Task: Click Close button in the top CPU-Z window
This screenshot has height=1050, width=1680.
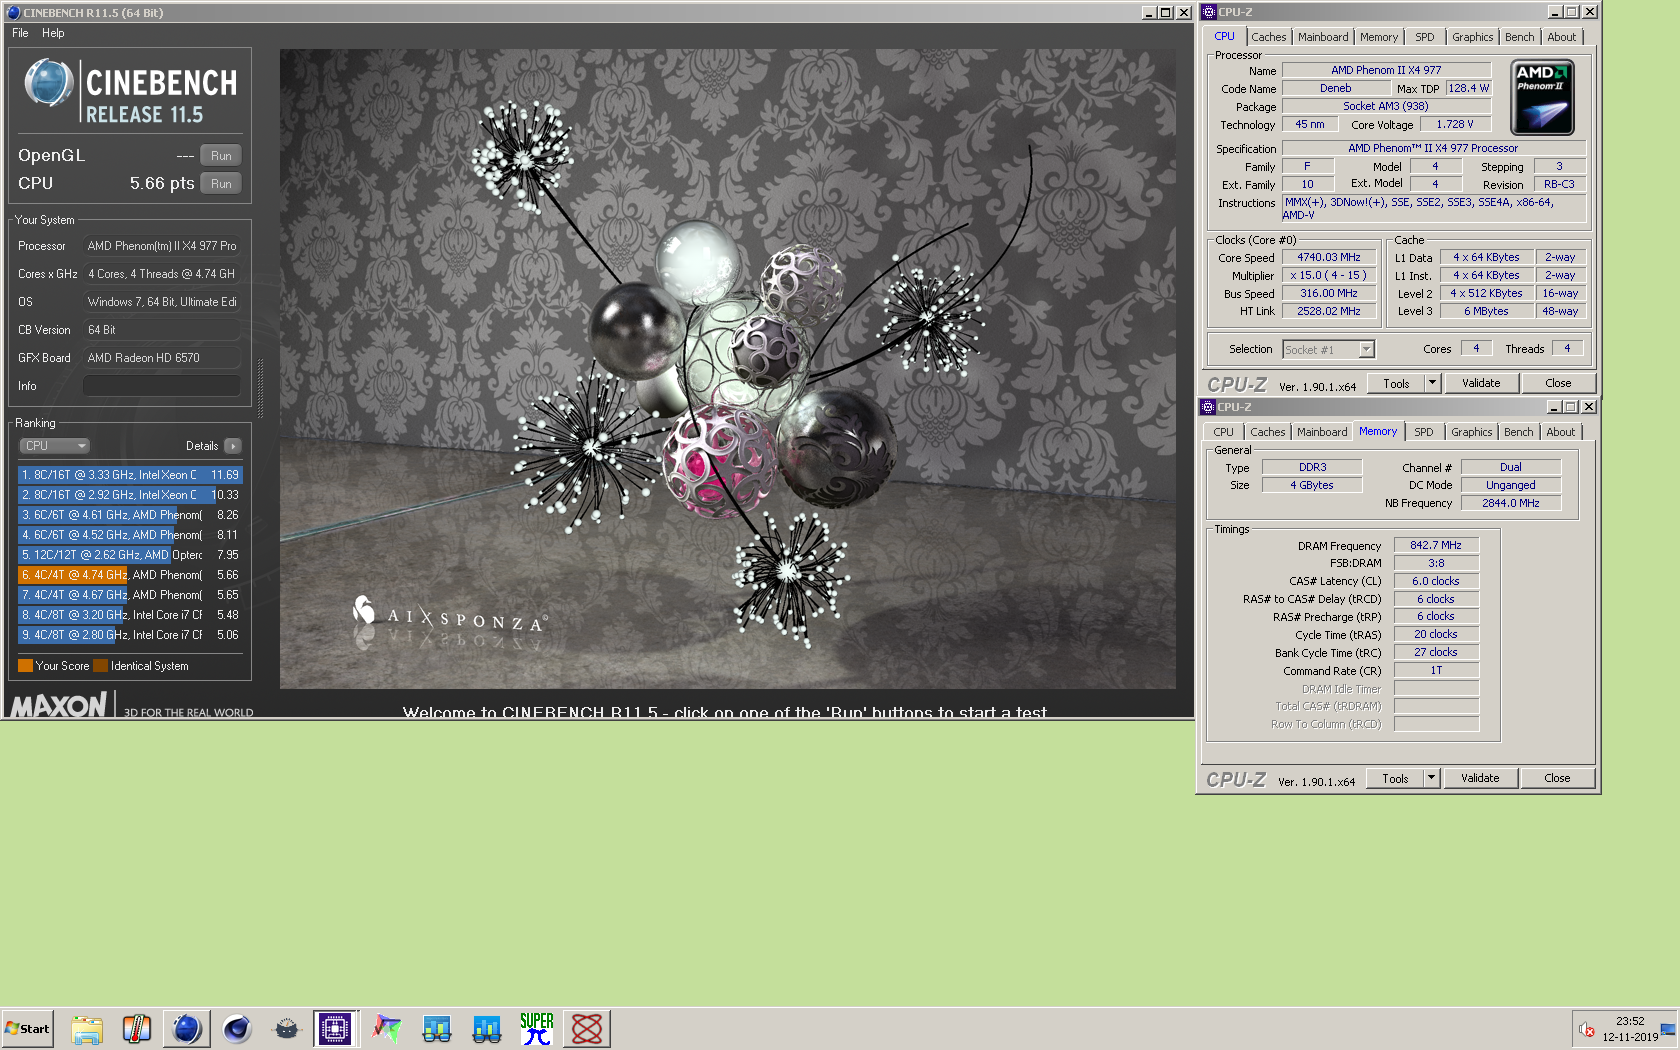Action: click(1558, 383)
